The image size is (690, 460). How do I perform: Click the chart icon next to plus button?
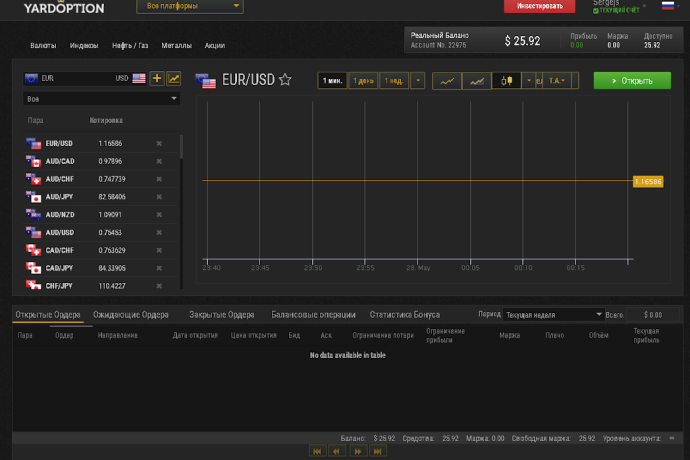[x=174, y=78]
